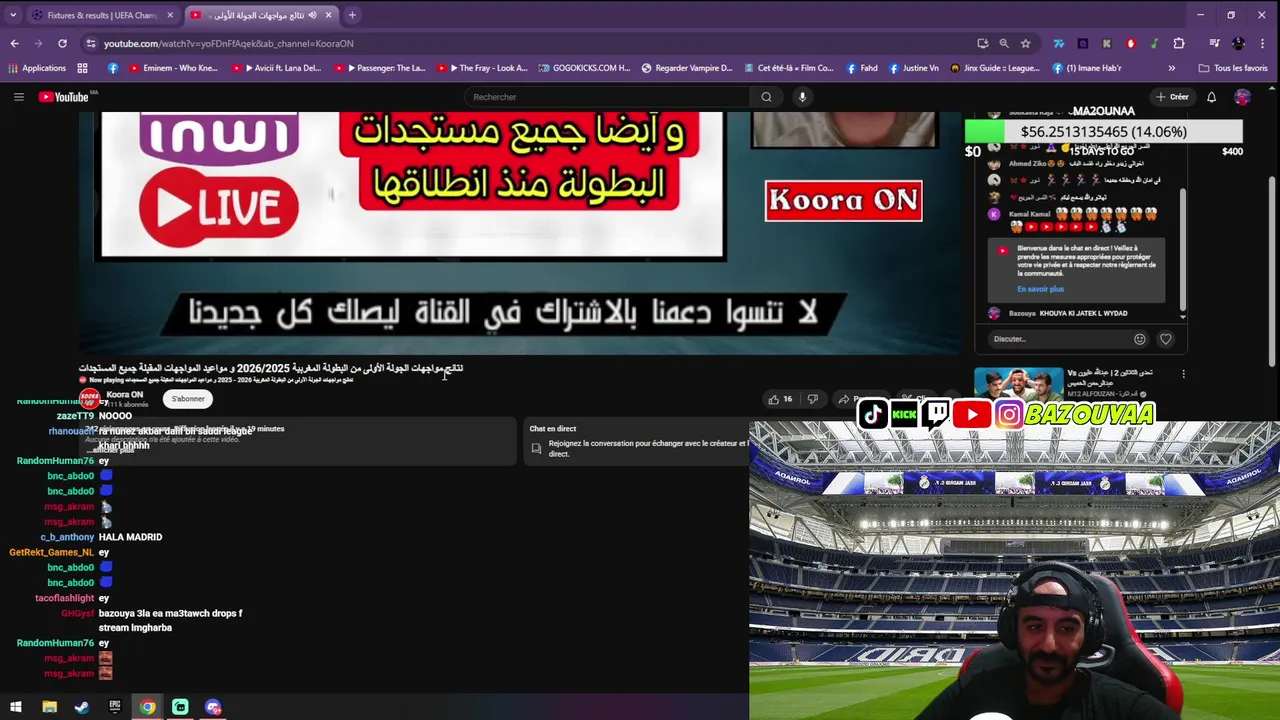
Task: Open Steam from the taskbar
Action: pos(82,707)
